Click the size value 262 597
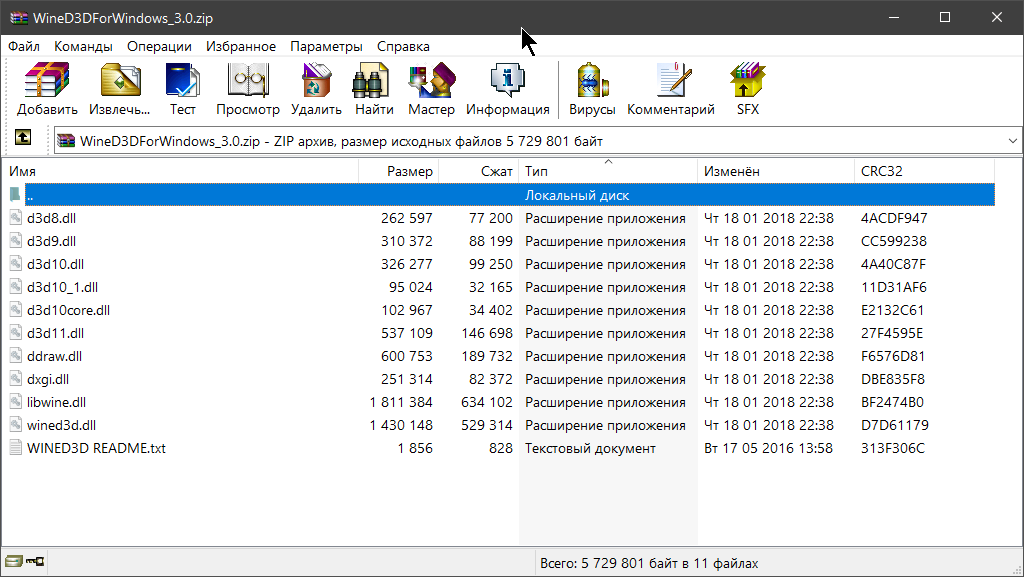The image size is (1024, 577). (407, 218)
